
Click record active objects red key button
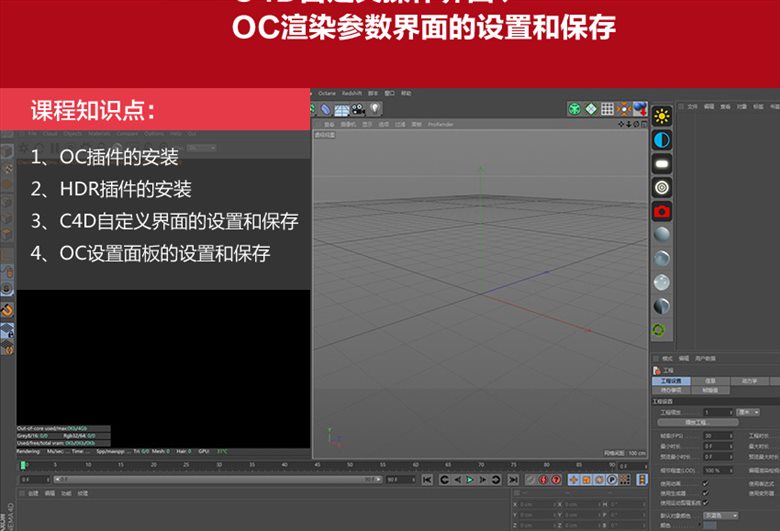click(531, 480)
